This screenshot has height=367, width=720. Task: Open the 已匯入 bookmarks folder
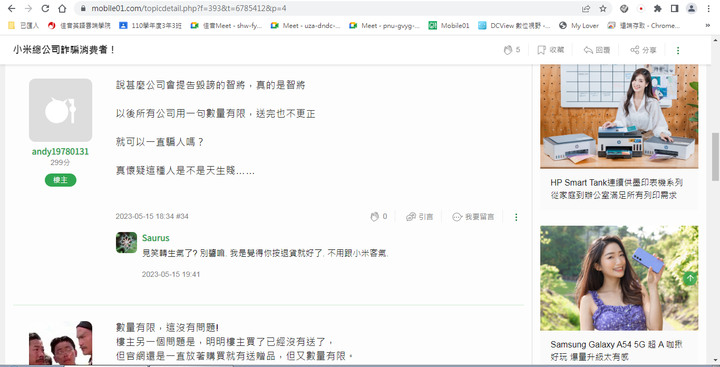(24, 26)
